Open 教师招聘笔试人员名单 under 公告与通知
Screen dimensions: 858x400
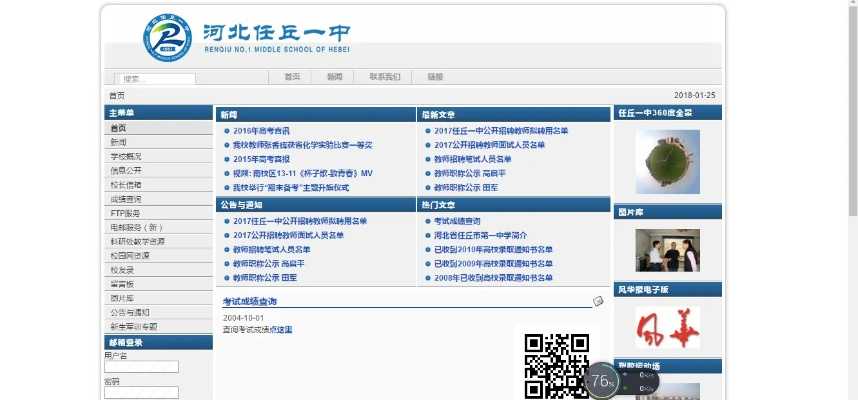pyautogui.click(x=271, y=250)
